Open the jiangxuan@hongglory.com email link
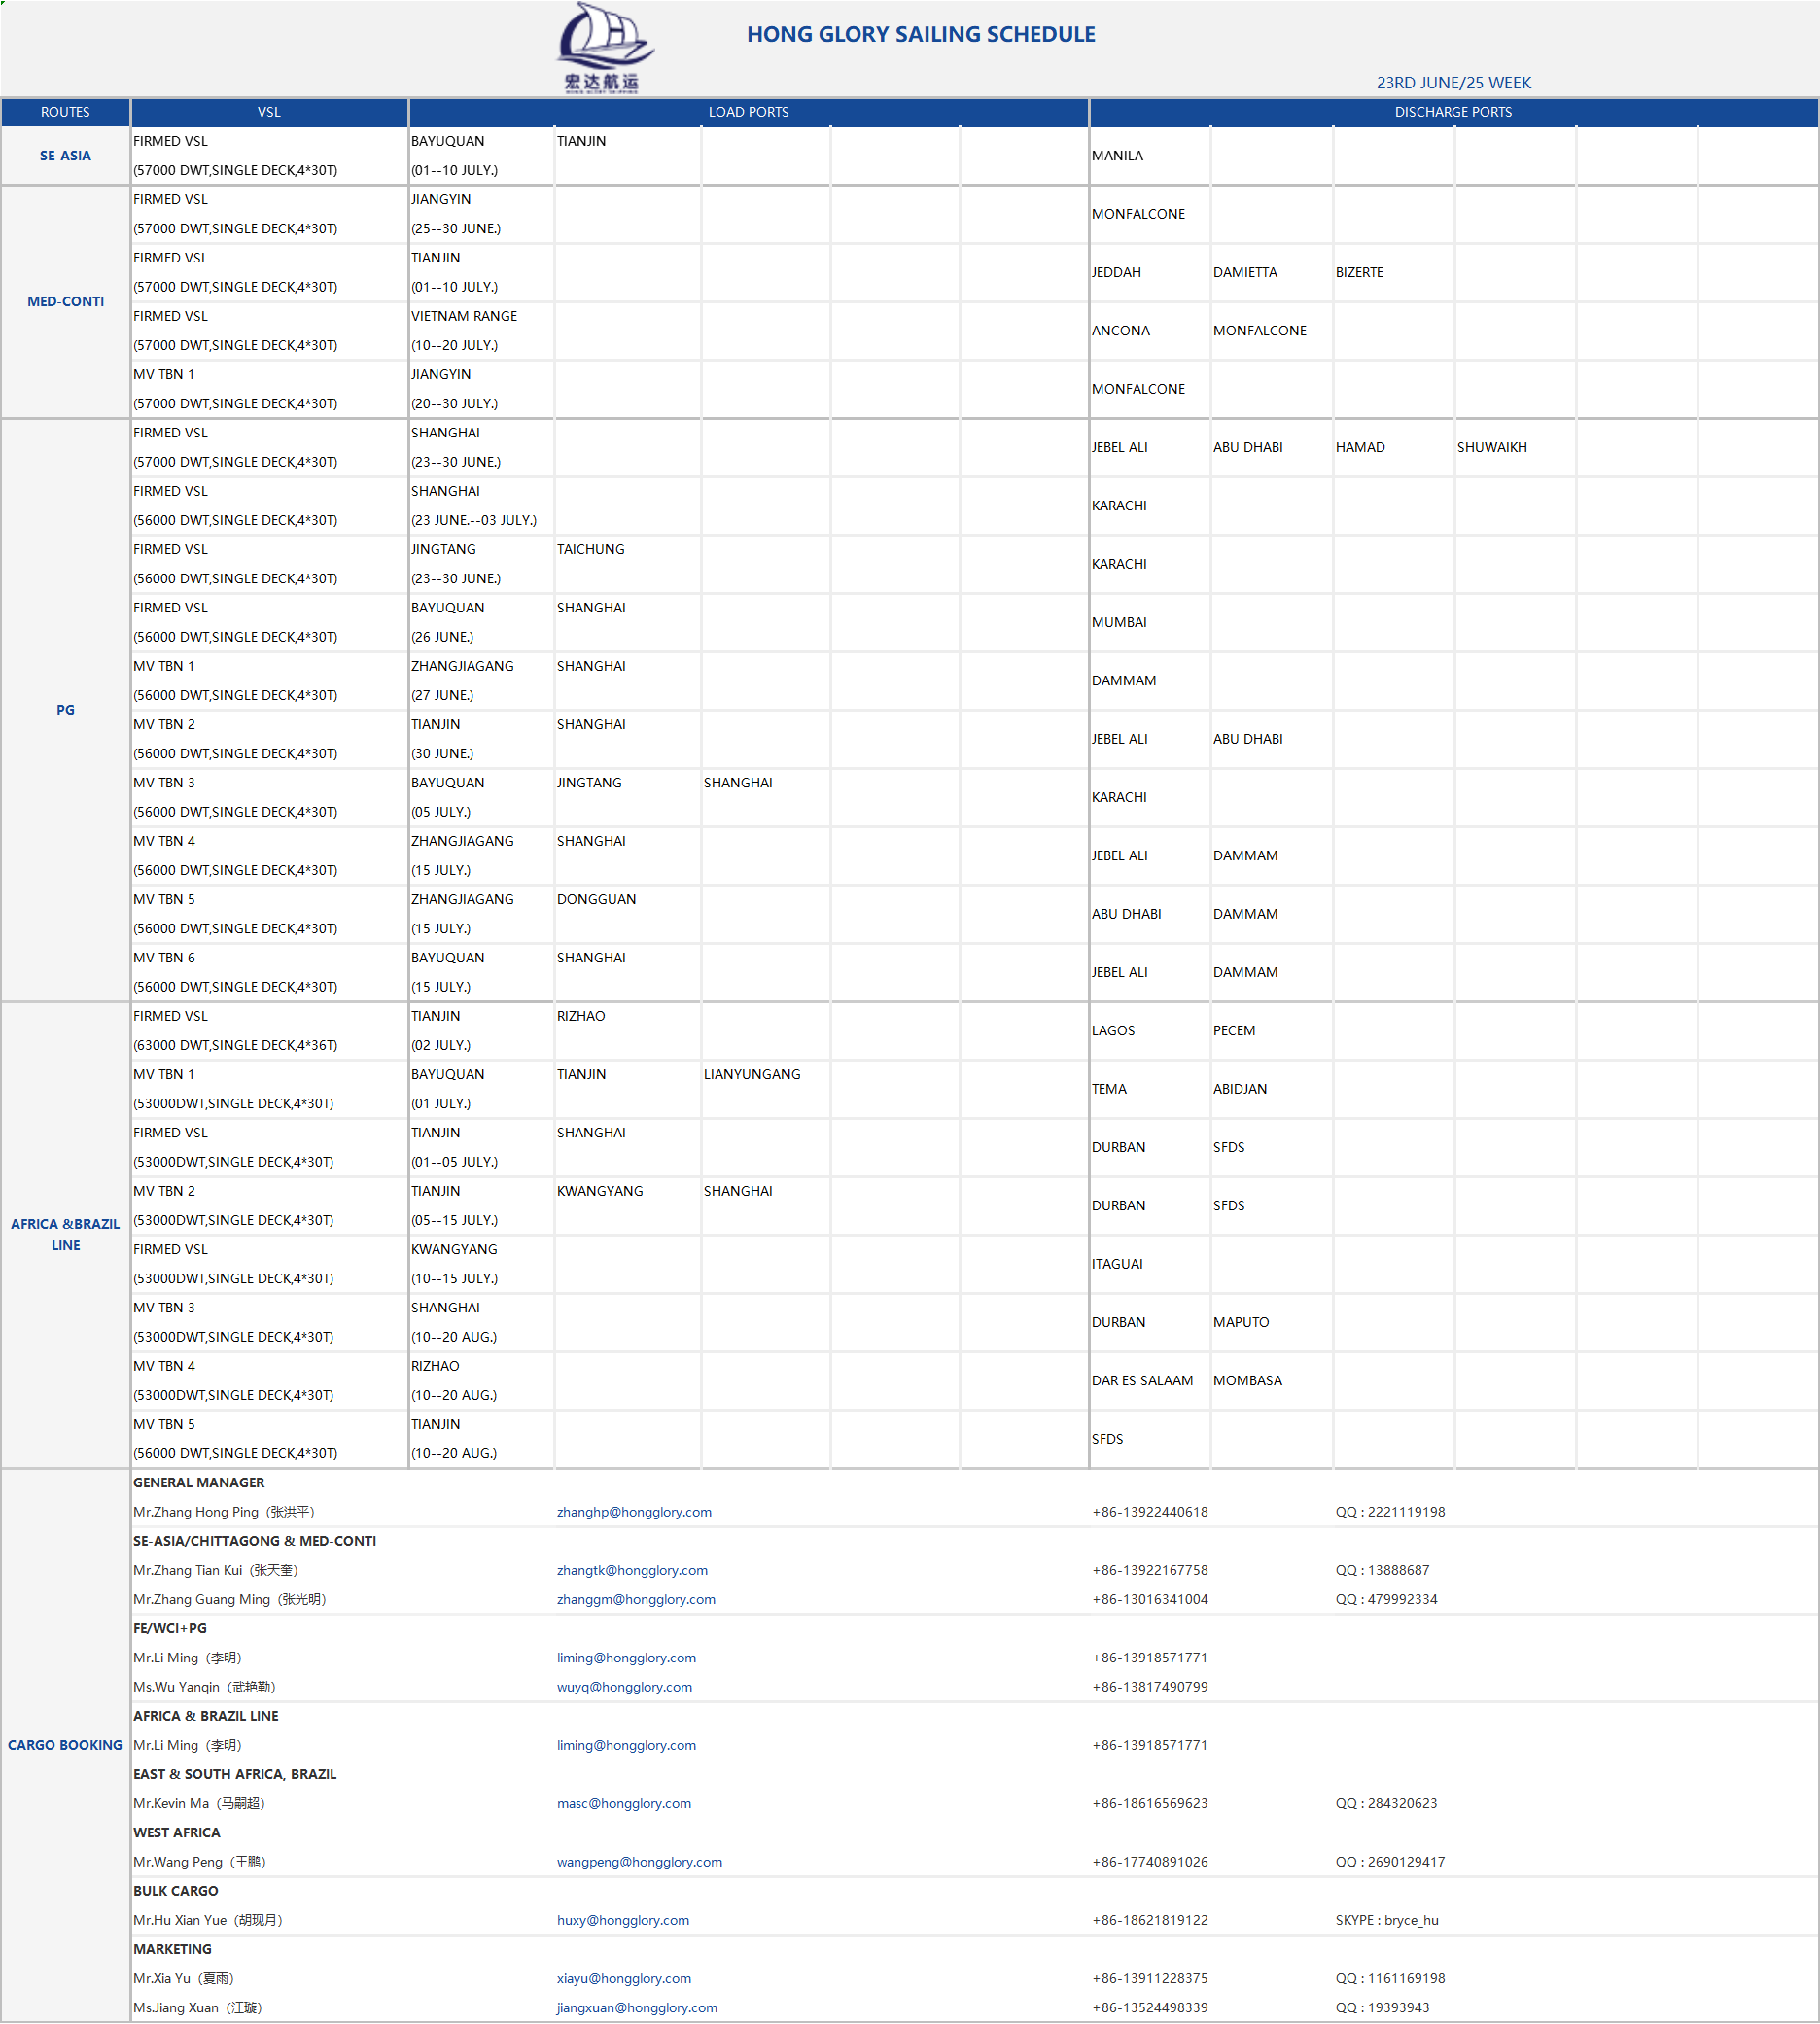The width and height of the screenshot is (1820, 2024). [x=637, y=2007]
